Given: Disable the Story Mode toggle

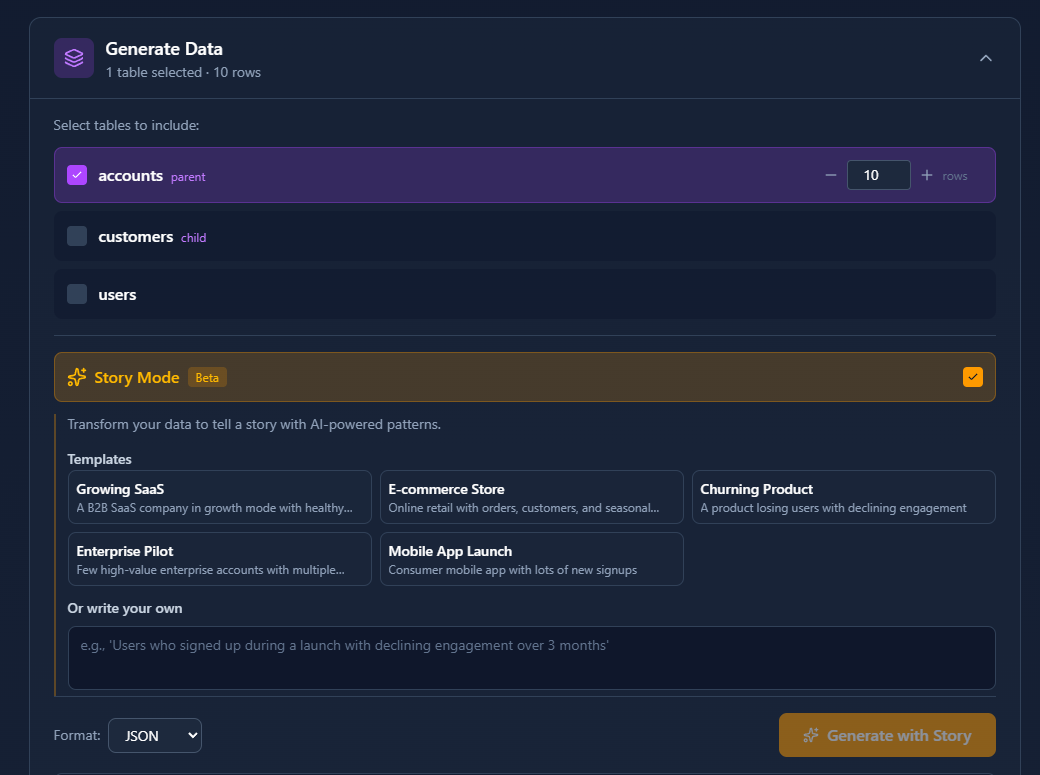Looking at the screenshot, I should click(x=973, y=377).
